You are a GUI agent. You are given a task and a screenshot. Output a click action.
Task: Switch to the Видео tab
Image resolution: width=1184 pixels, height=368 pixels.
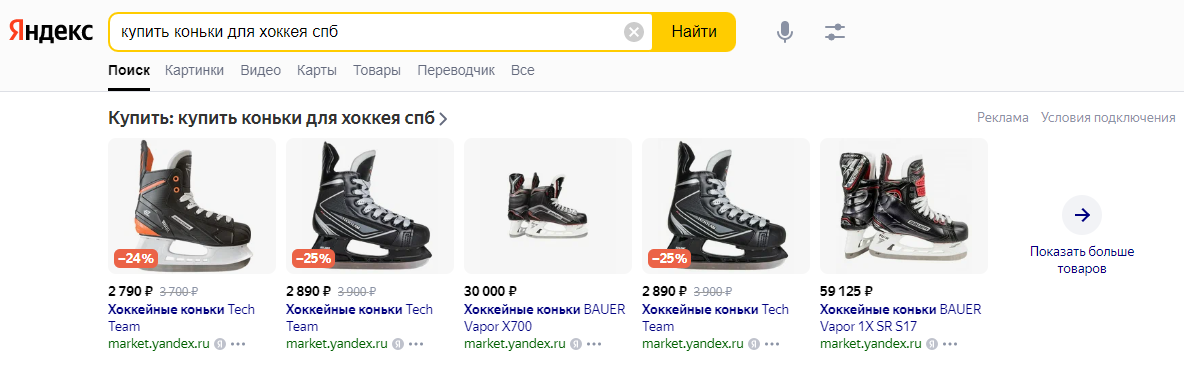[261, 70]
